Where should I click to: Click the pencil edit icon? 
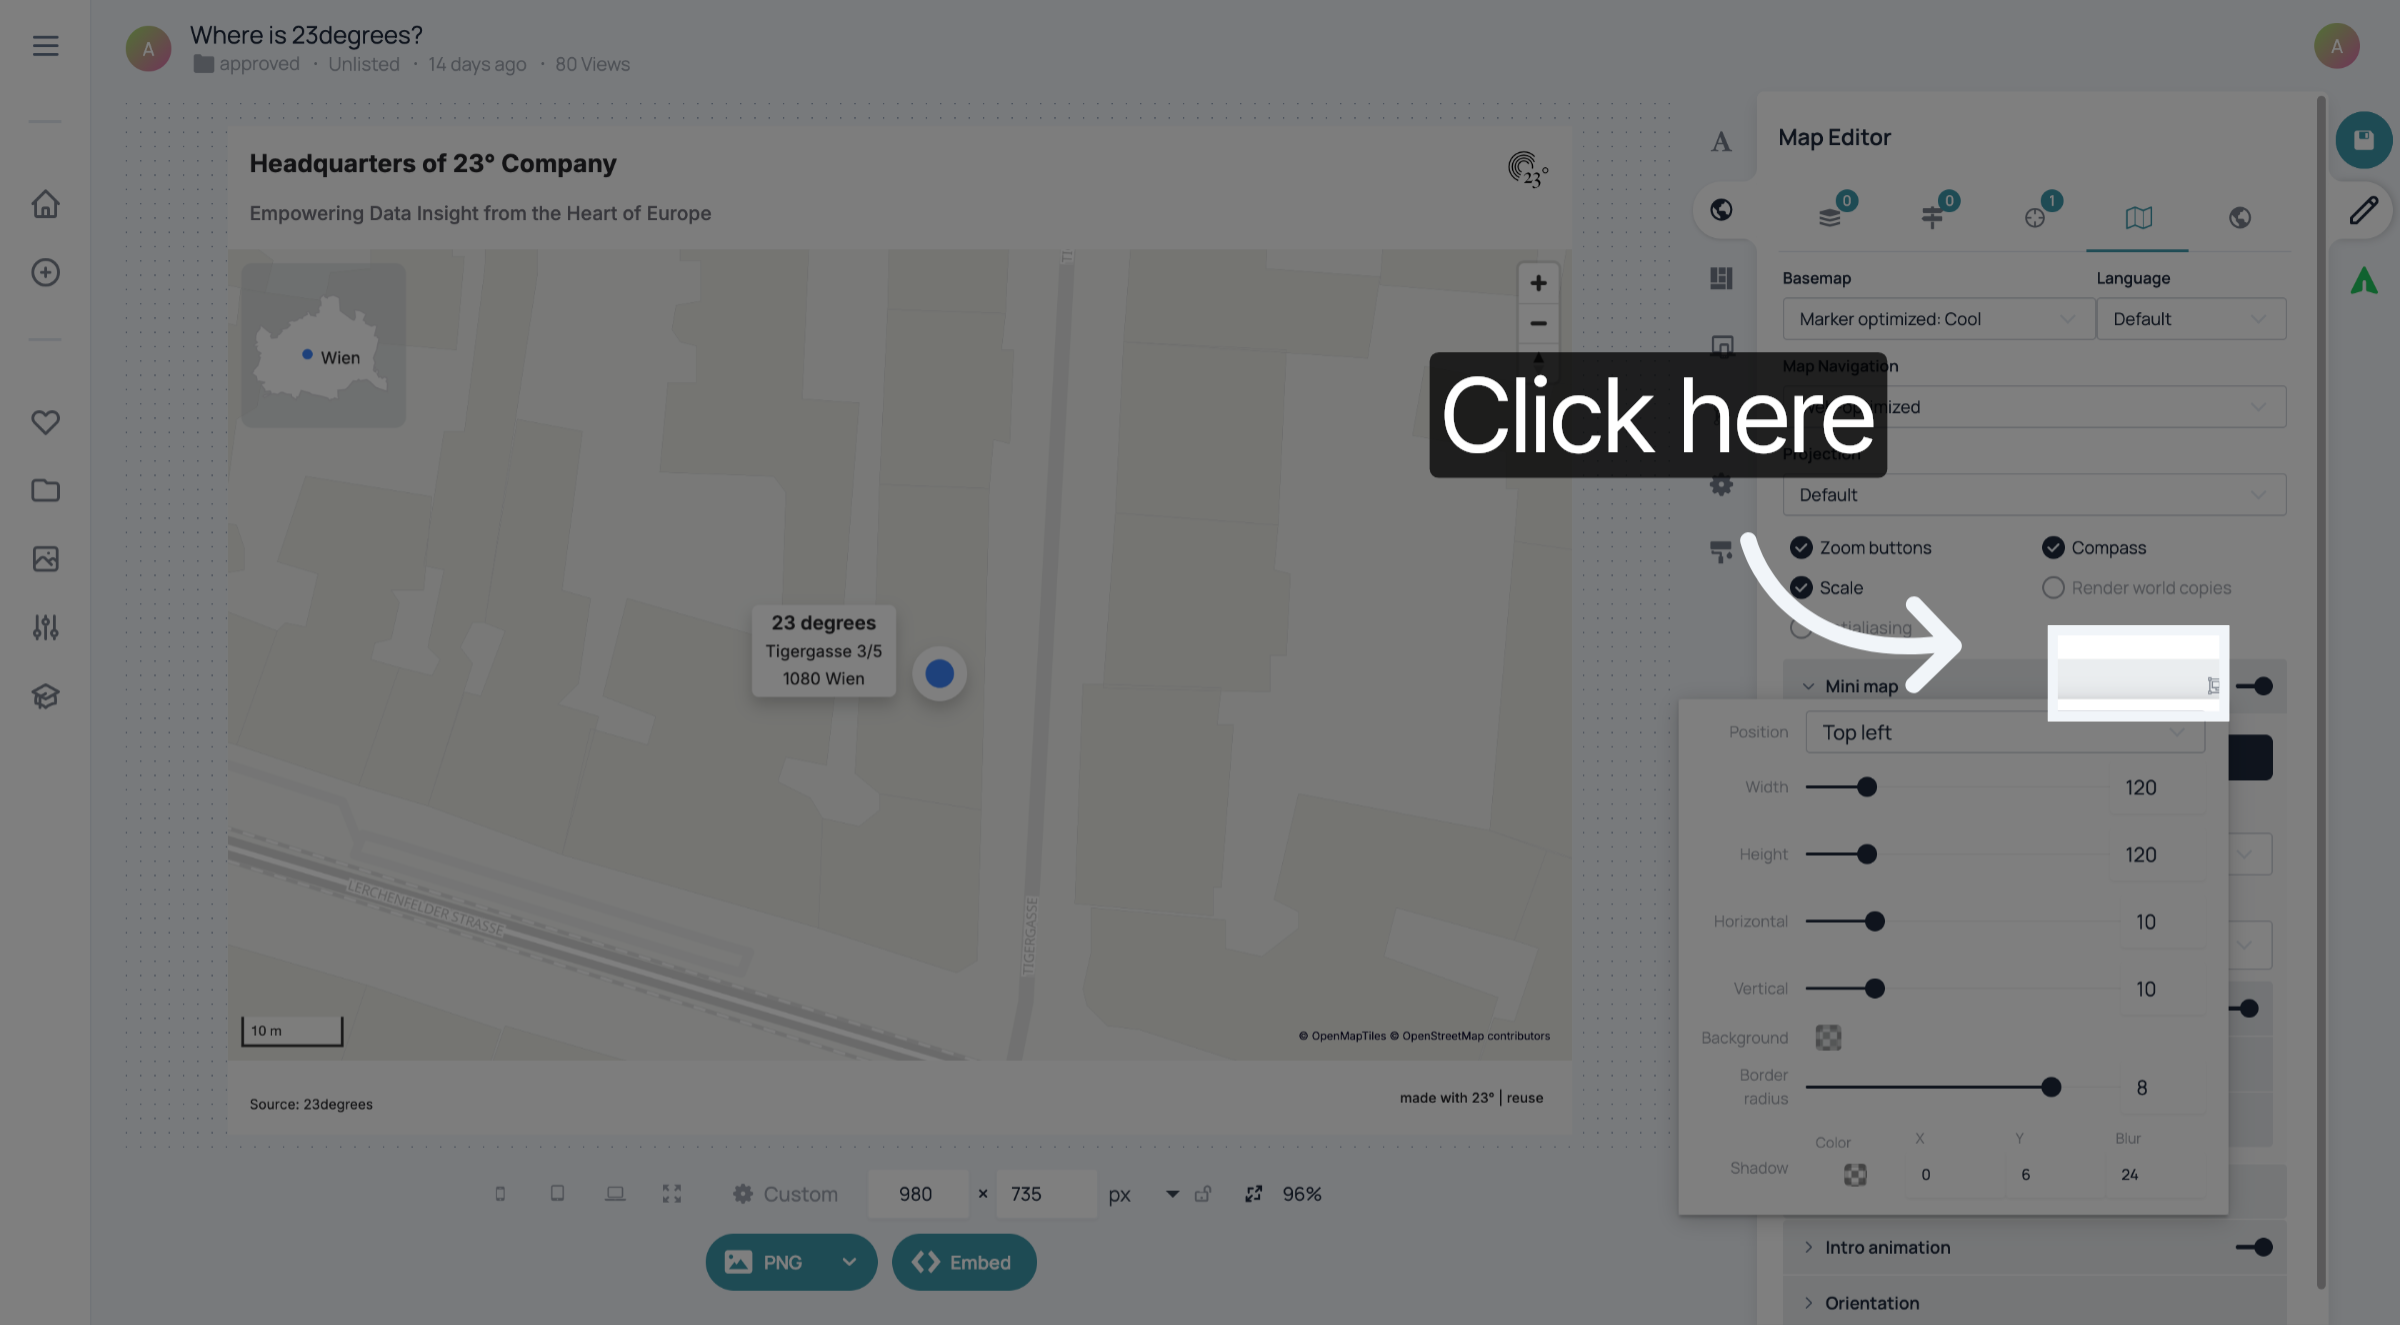coord(2364,210)
